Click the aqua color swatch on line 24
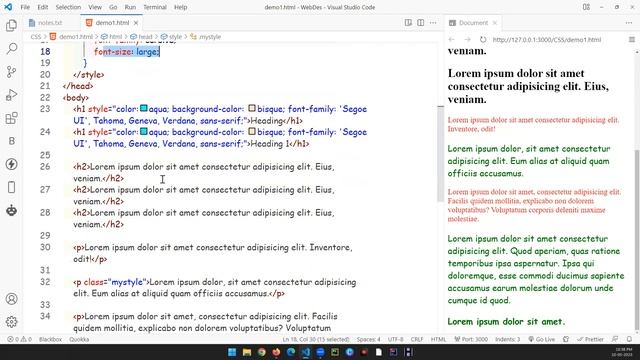Image resolution: width=640 pixels, height=360 pixels. point(144,131)
